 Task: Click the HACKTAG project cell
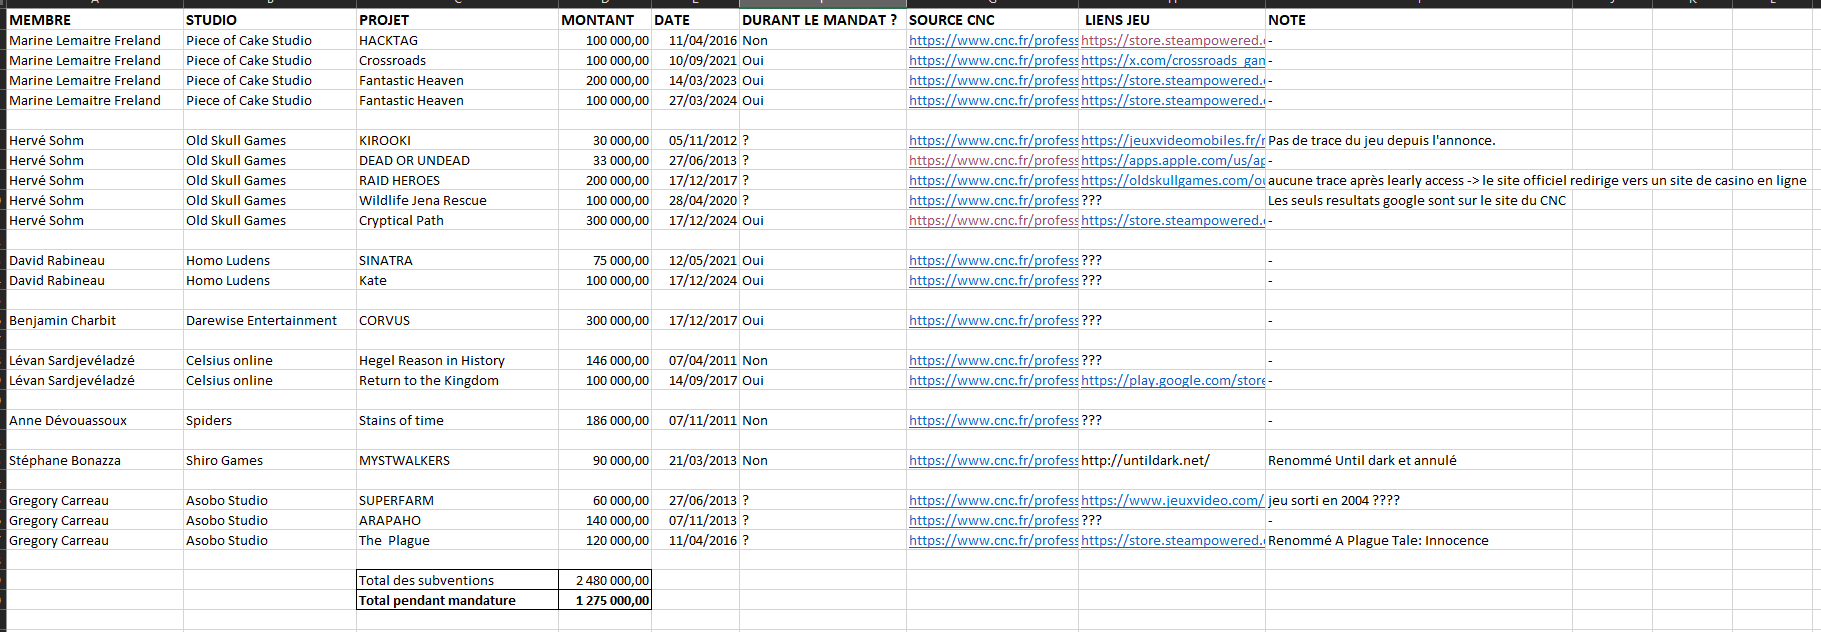[x=457, y=40]
